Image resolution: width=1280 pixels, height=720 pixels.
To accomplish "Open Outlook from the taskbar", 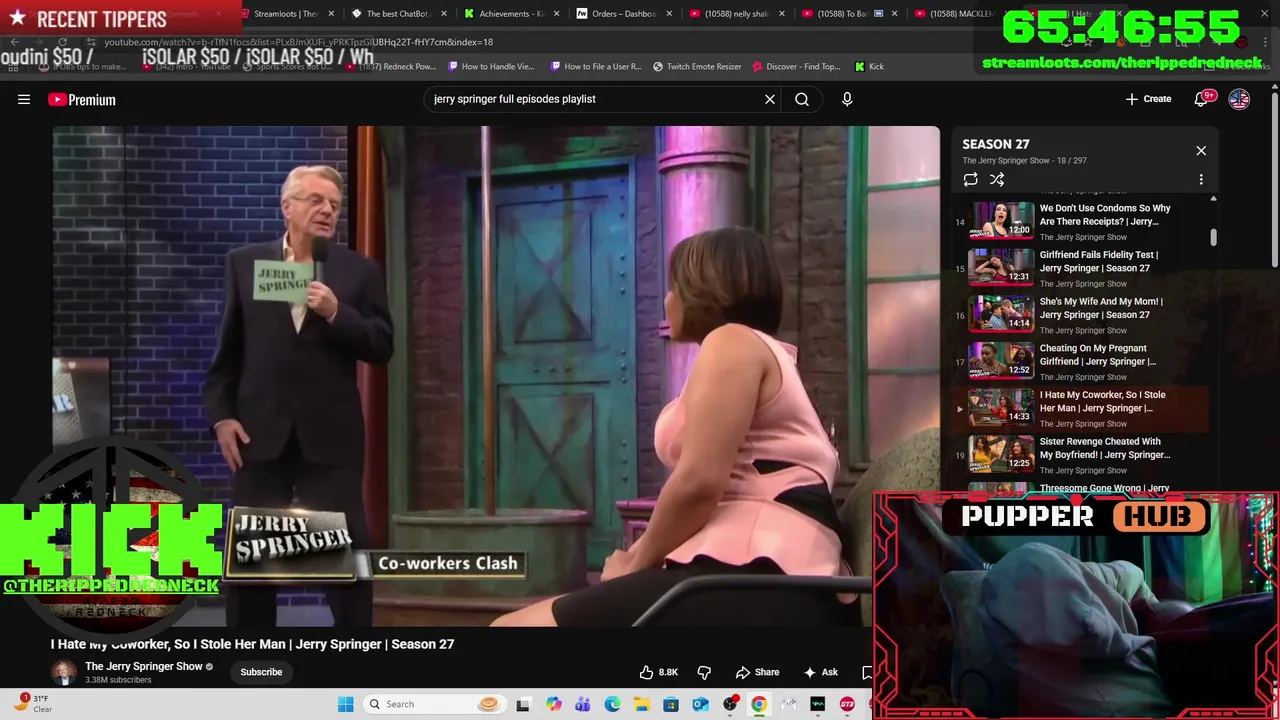I will coord(700,704).
